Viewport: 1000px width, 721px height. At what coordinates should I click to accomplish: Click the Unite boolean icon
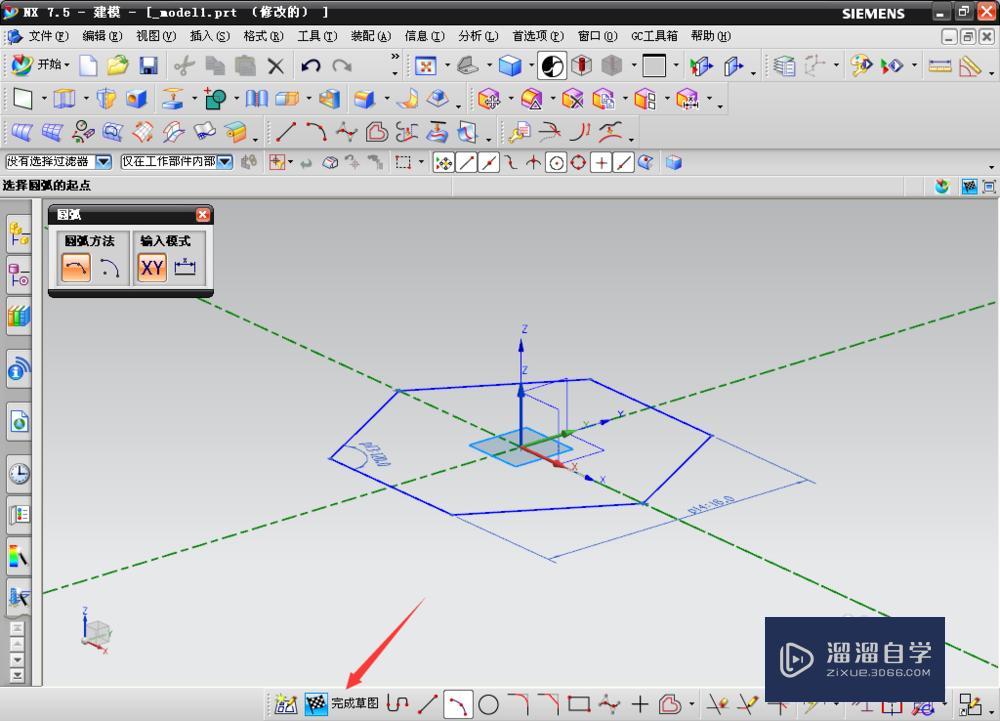click(215, 99)
